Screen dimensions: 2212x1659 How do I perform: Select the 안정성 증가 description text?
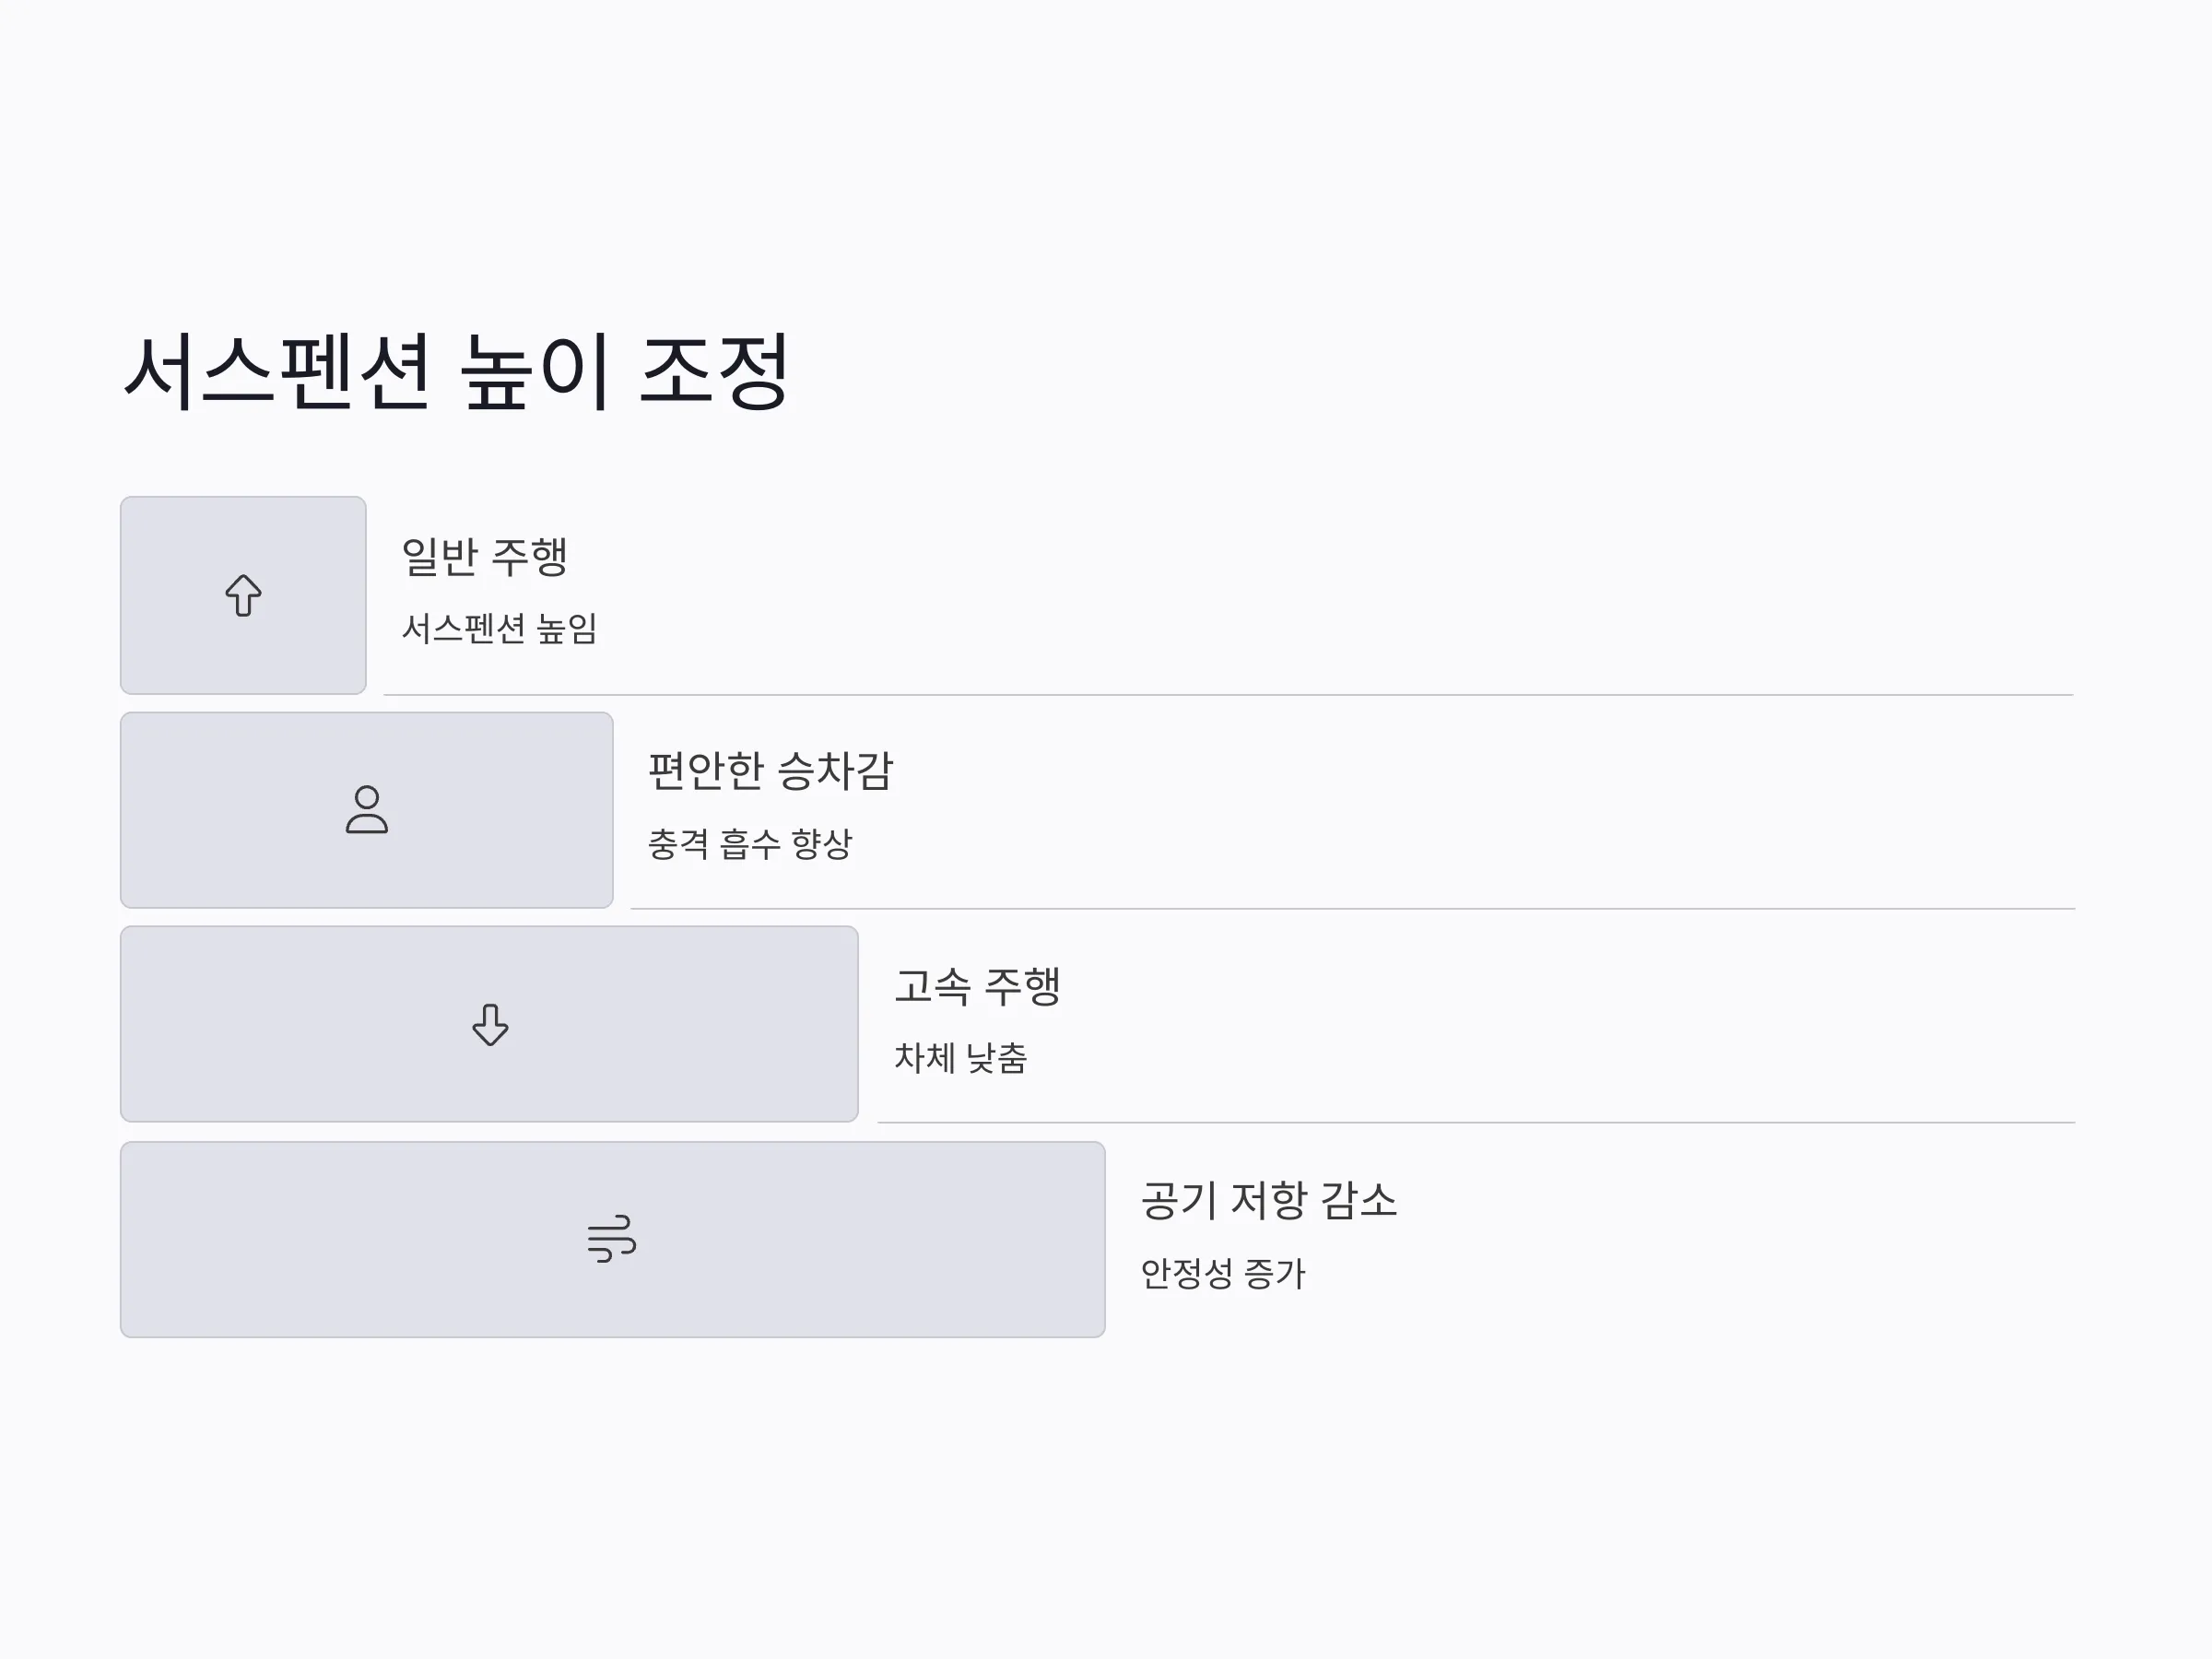pos(1223,1273)
